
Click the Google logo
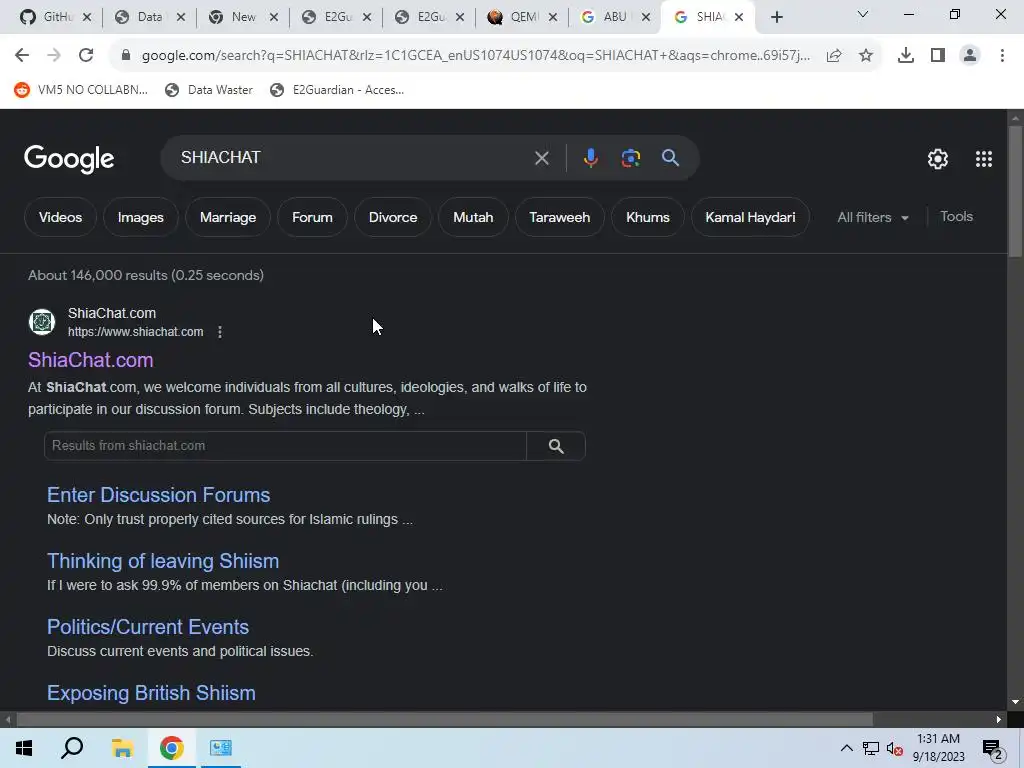click(69, 159)
